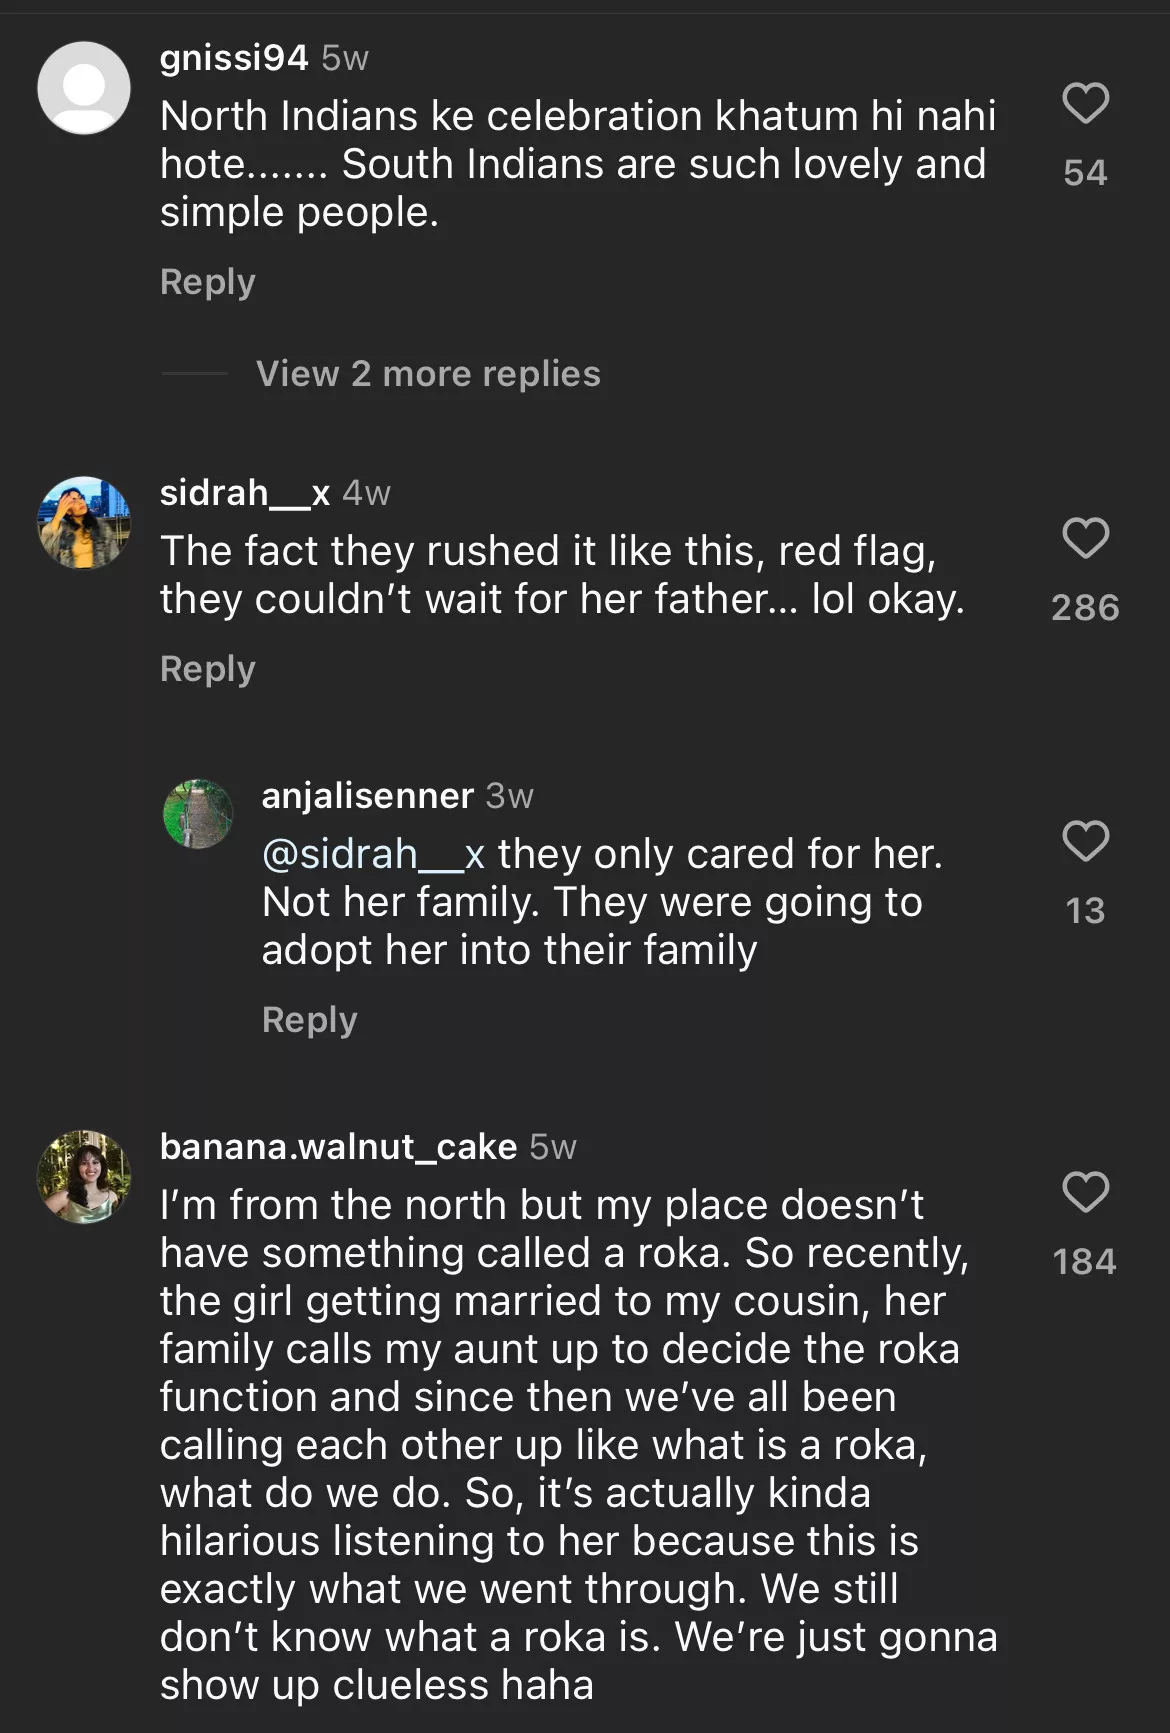Tap heart on sidrah__x's red flag comment
Screen dimensions: 1170x1733
click(1085, 538)
